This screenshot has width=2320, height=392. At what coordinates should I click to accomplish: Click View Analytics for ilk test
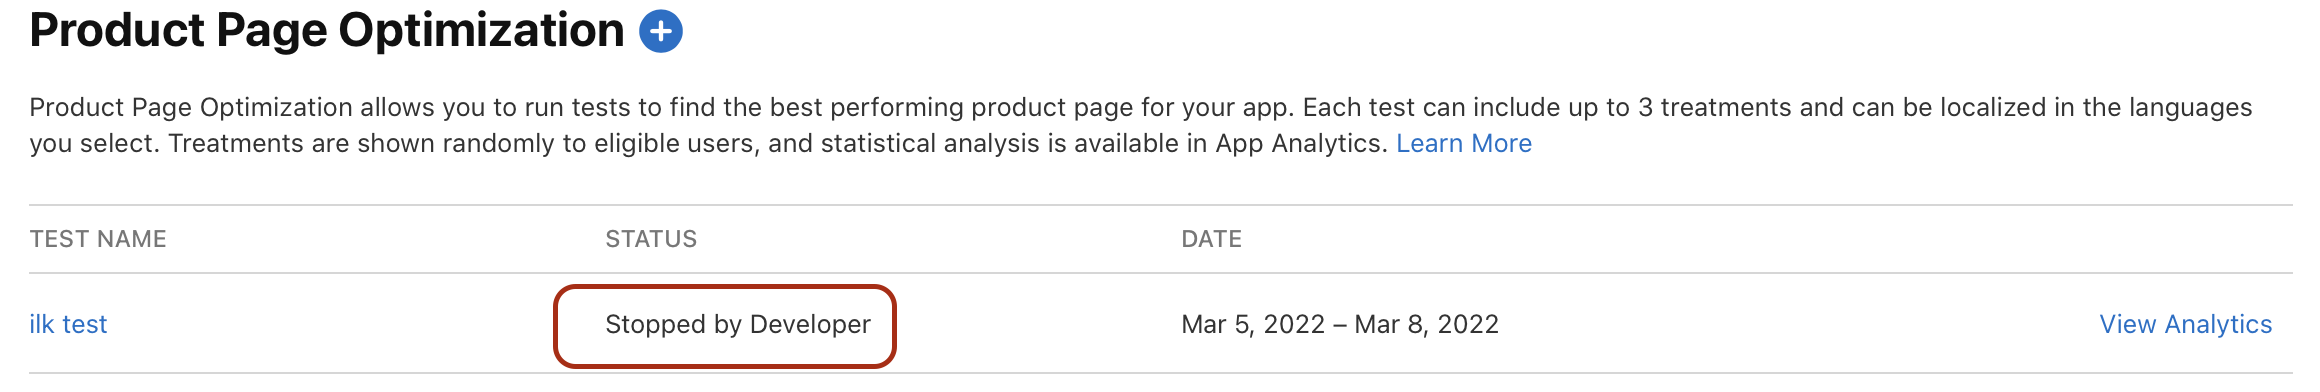[2185, 324]
